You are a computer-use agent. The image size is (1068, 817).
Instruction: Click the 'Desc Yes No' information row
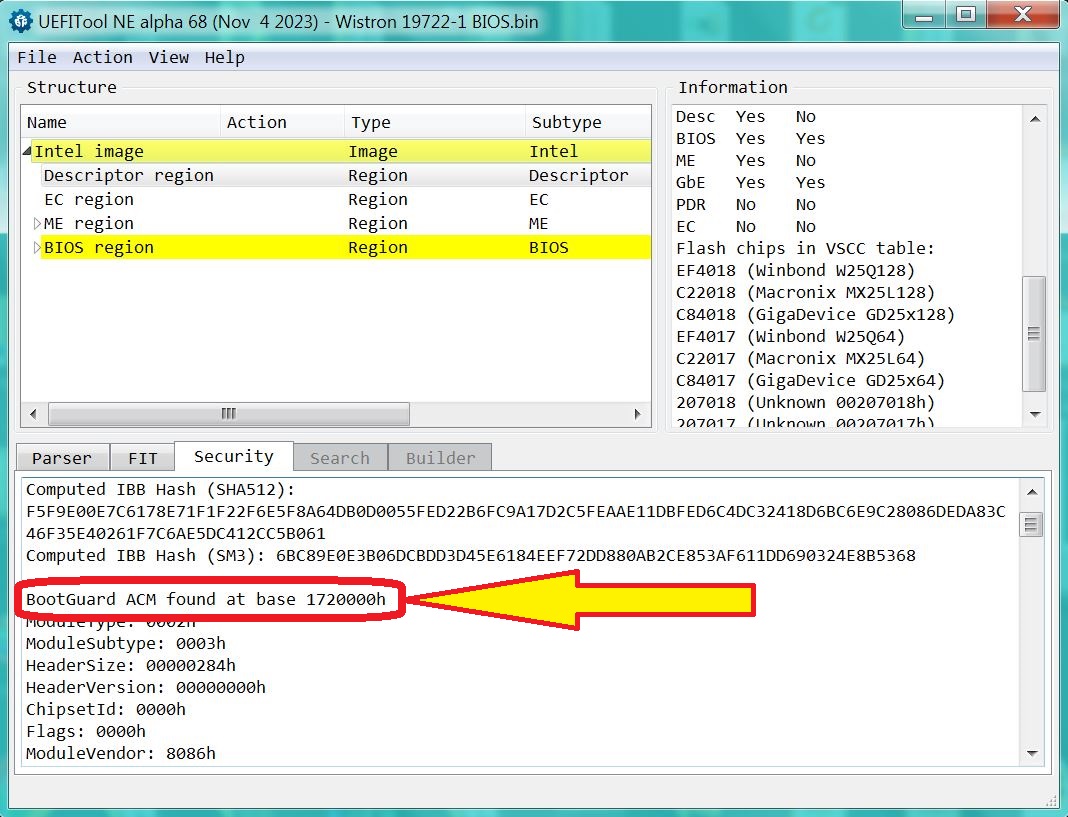click(x=746, y=117)
